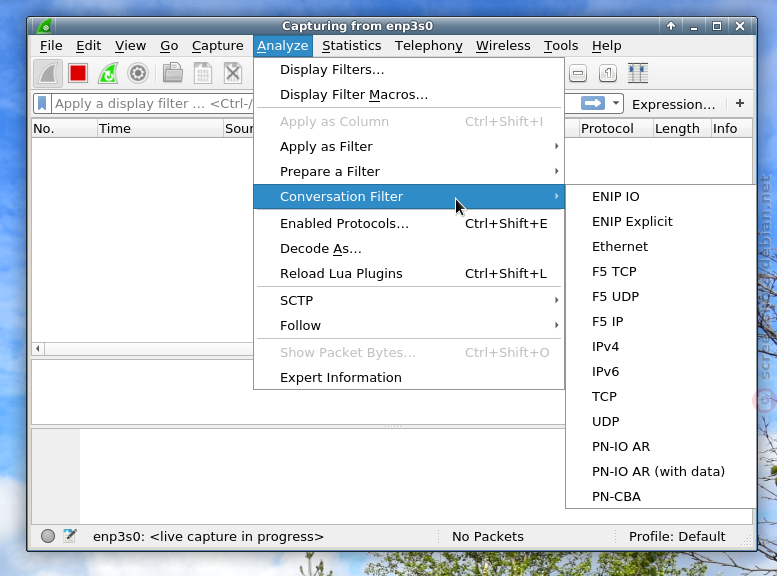
Task: Click the open capture file icon
Action: pos(173,73)
